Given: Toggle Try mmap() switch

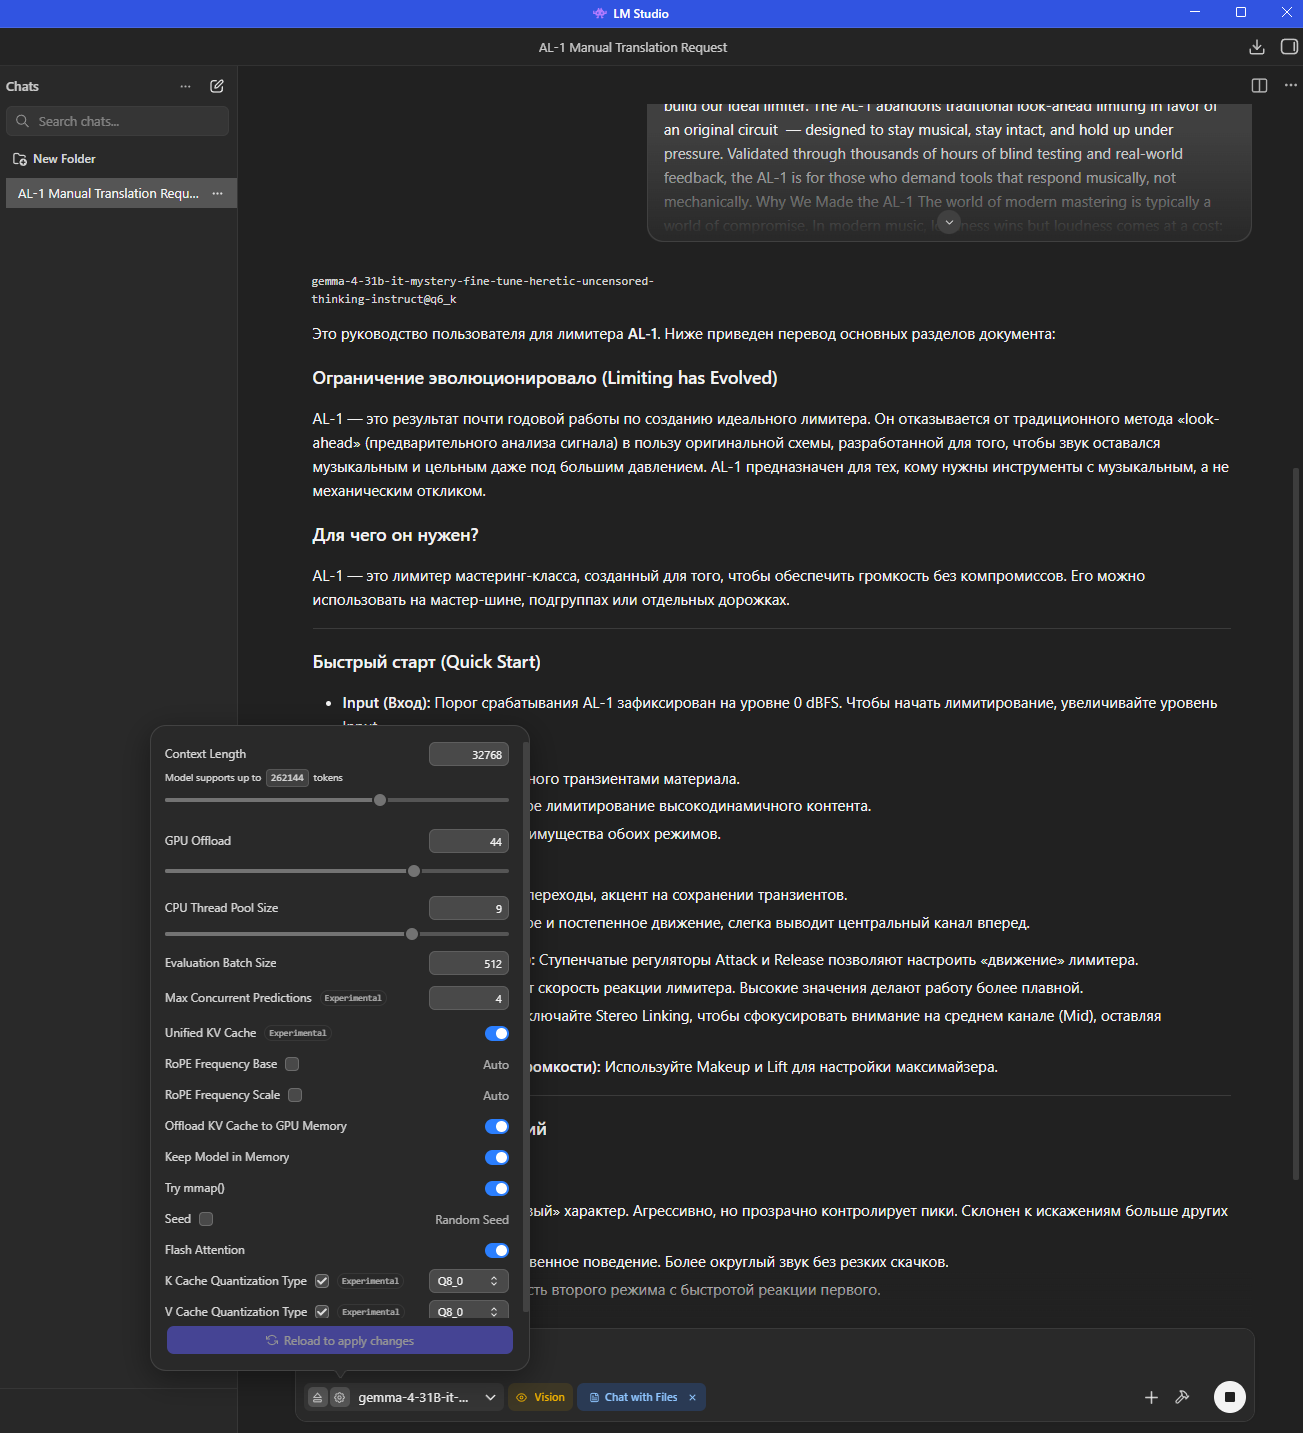Looking at the screenshot, I should pyautogui.click(x=497, y=1189).
